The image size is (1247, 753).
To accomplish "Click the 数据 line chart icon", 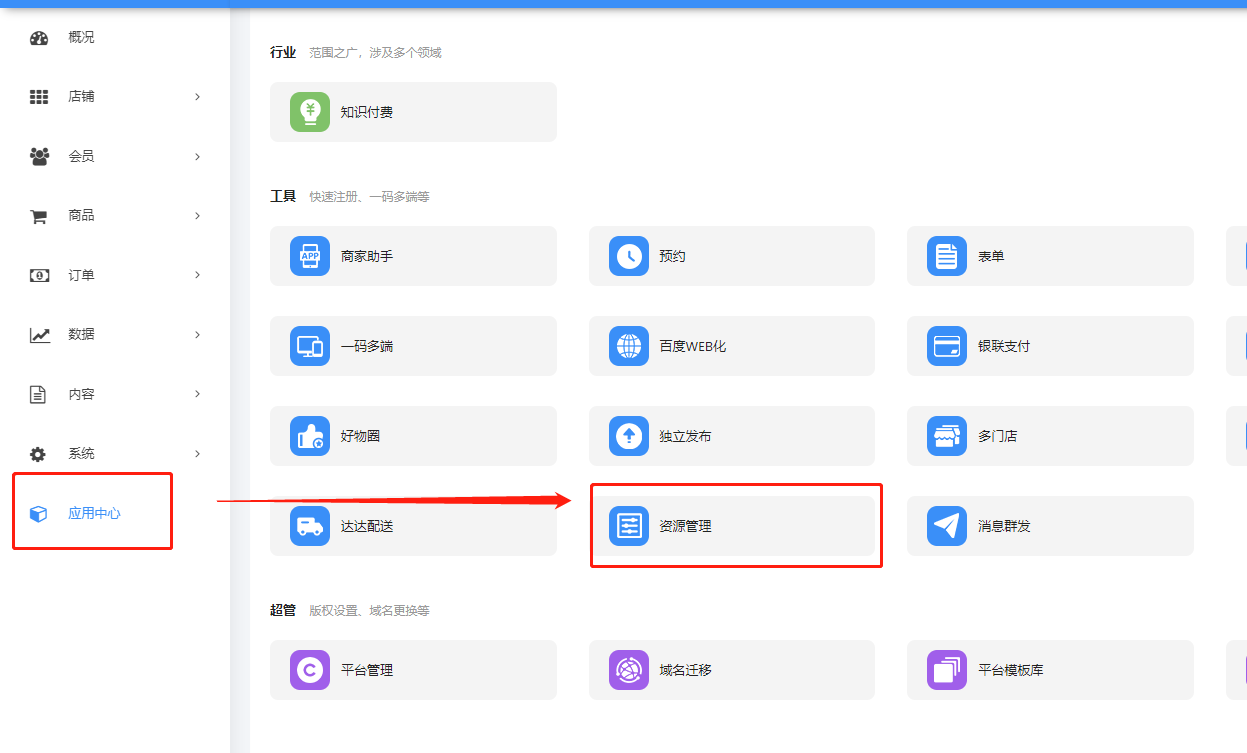I will tap(39, 335).
